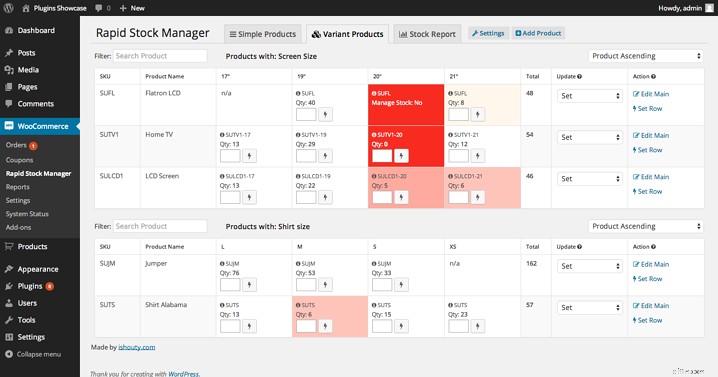
Task: Click Set Row for LCD Screen
Action: (x=647, y=191)
